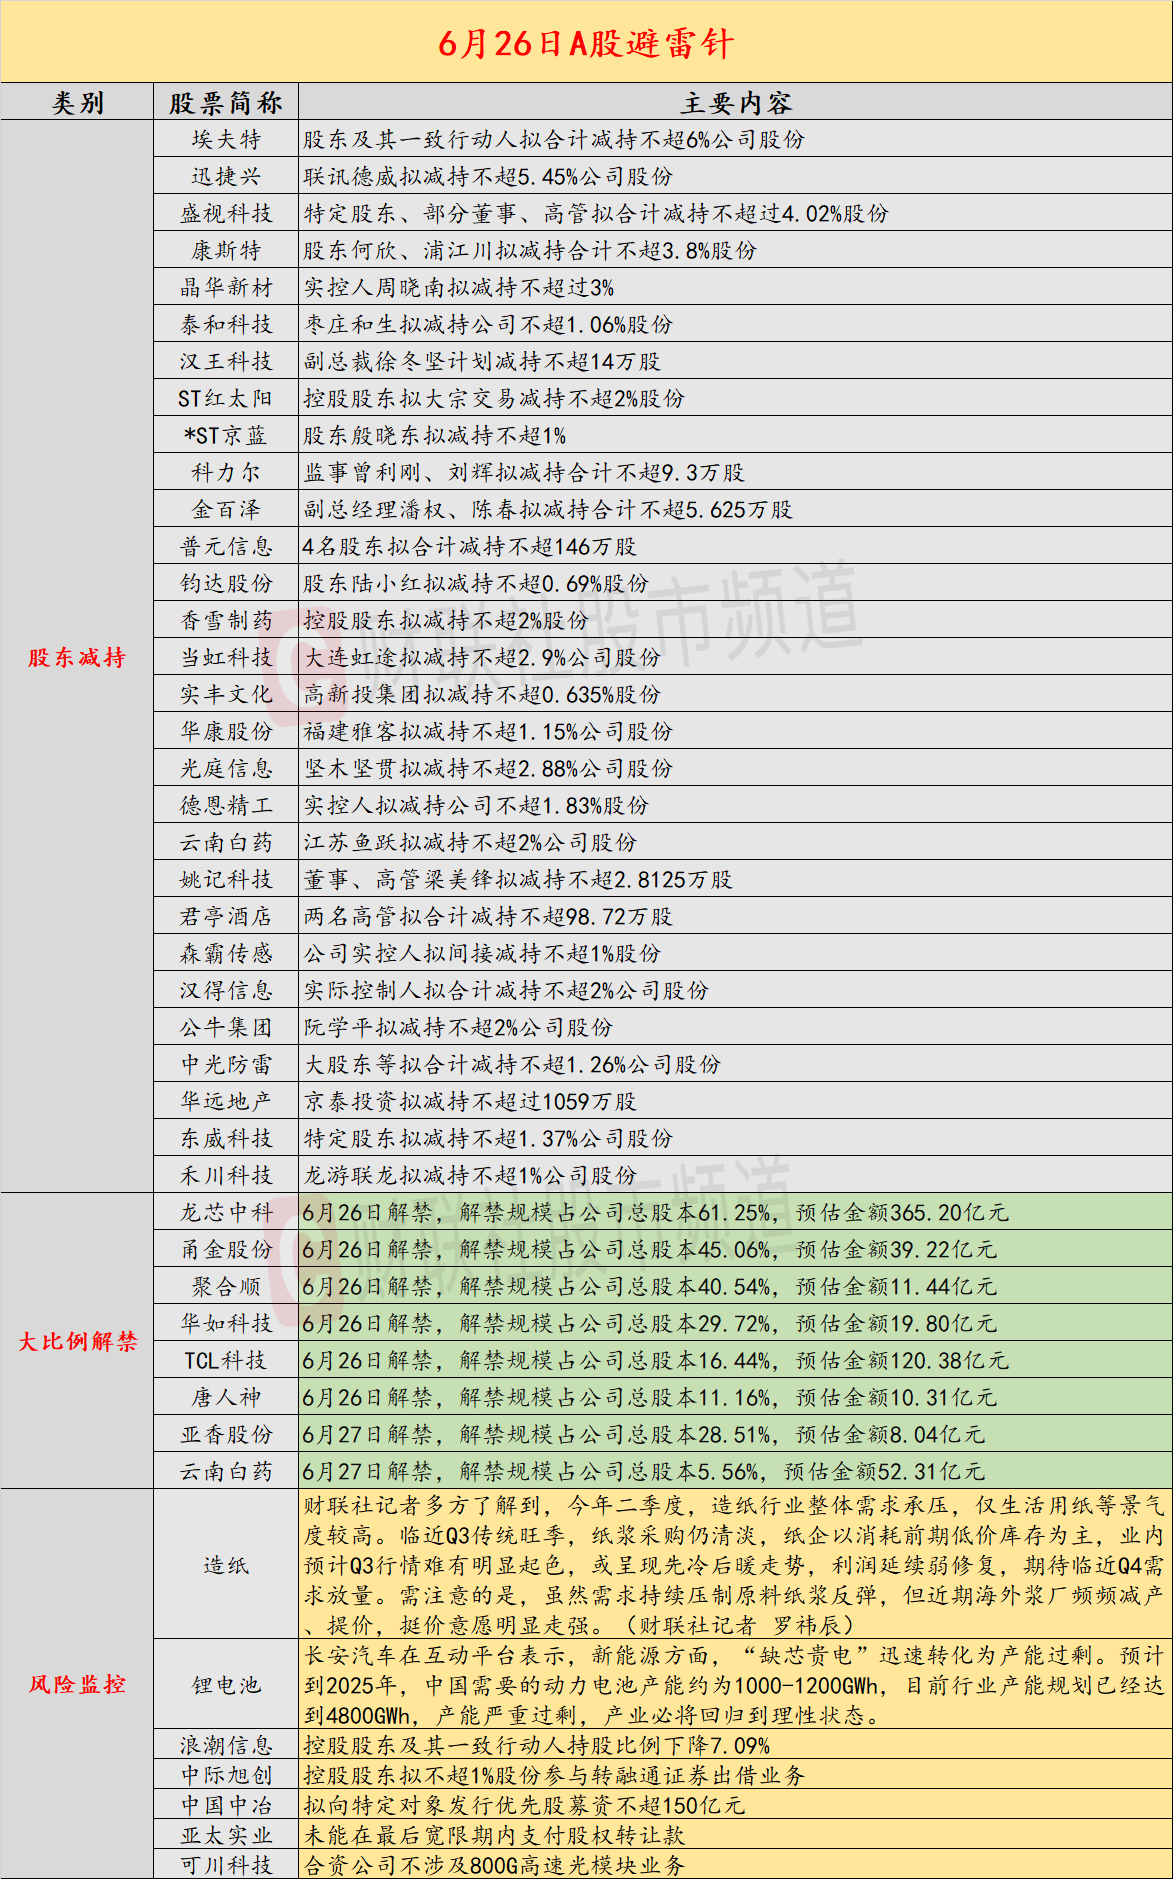Click 合资公司不涉及800G高速光模块业务
Screen dimensions: 1173x1879
point(494,1865)
